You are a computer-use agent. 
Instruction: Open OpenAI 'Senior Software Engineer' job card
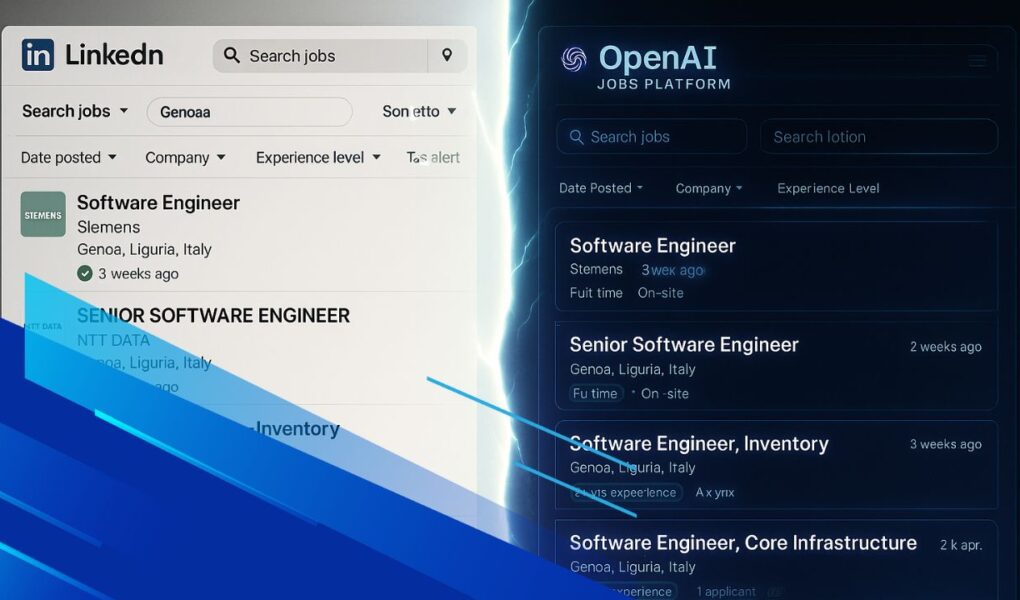(x=776, y=366)
